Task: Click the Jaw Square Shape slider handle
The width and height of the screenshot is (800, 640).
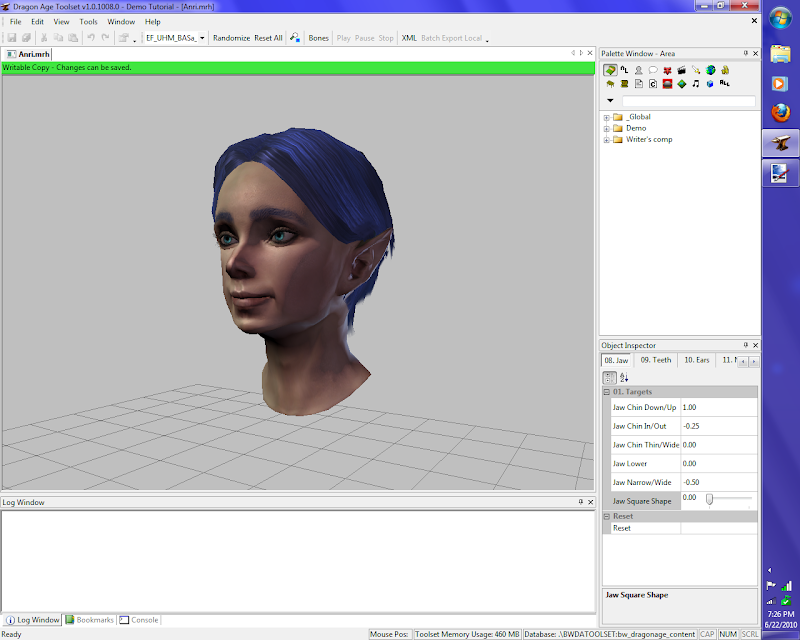Action: (x=709, y=499)
